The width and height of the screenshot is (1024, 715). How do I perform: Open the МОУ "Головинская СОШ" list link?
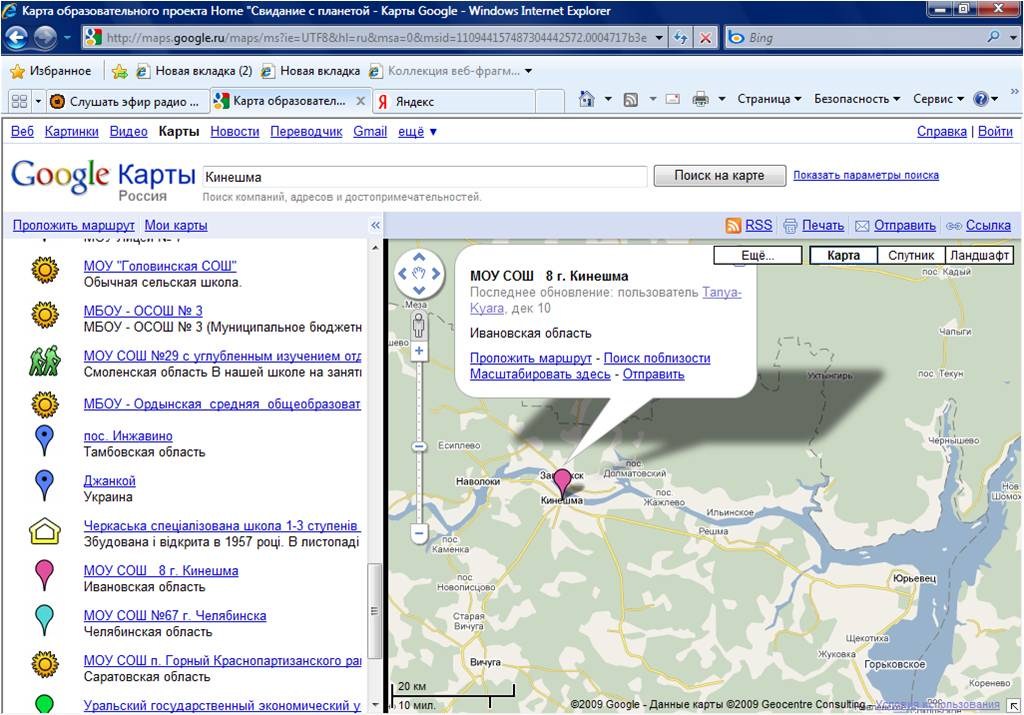[x=160, y=266]
